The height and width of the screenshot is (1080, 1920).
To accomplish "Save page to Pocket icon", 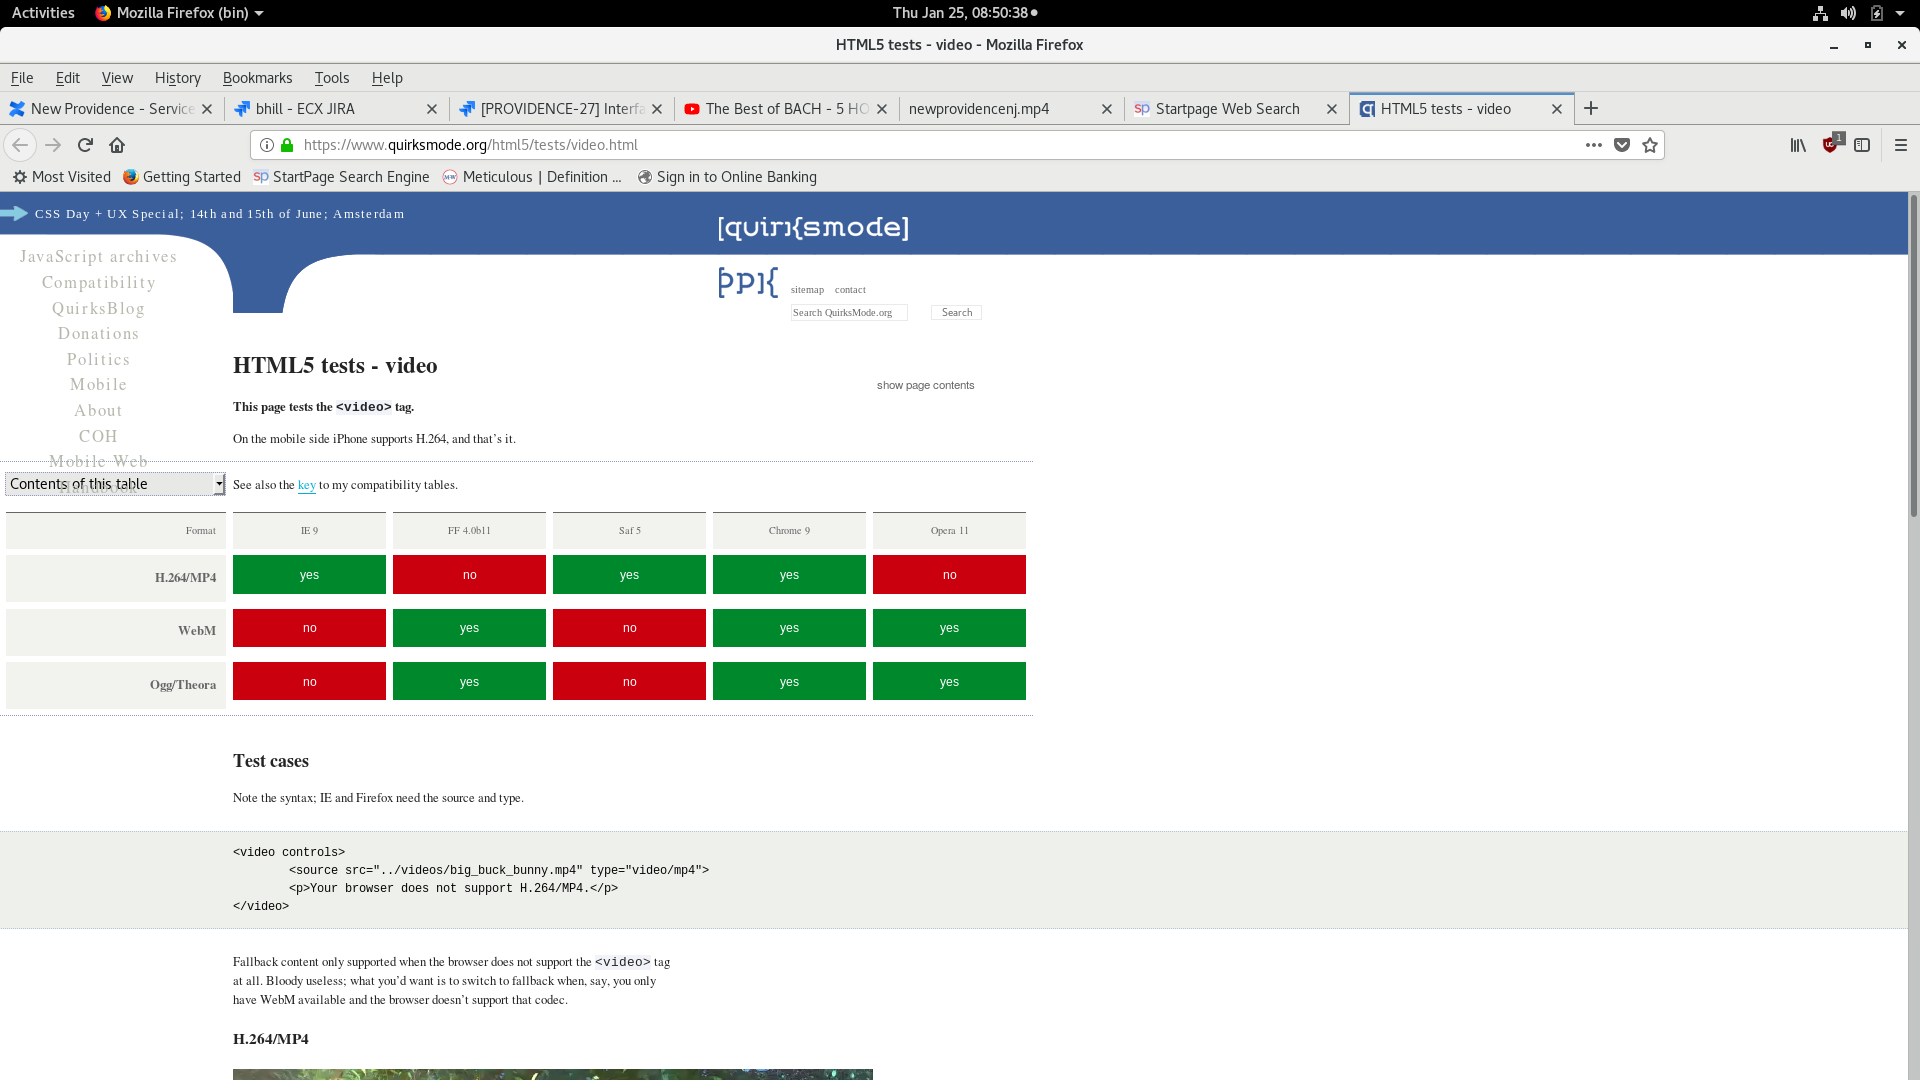I will (x=1622, y=145).
